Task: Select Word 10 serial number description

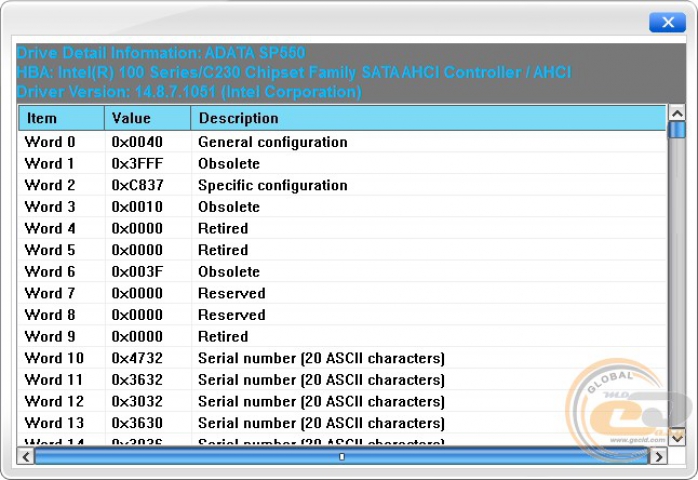Action: tap(321, 358)
